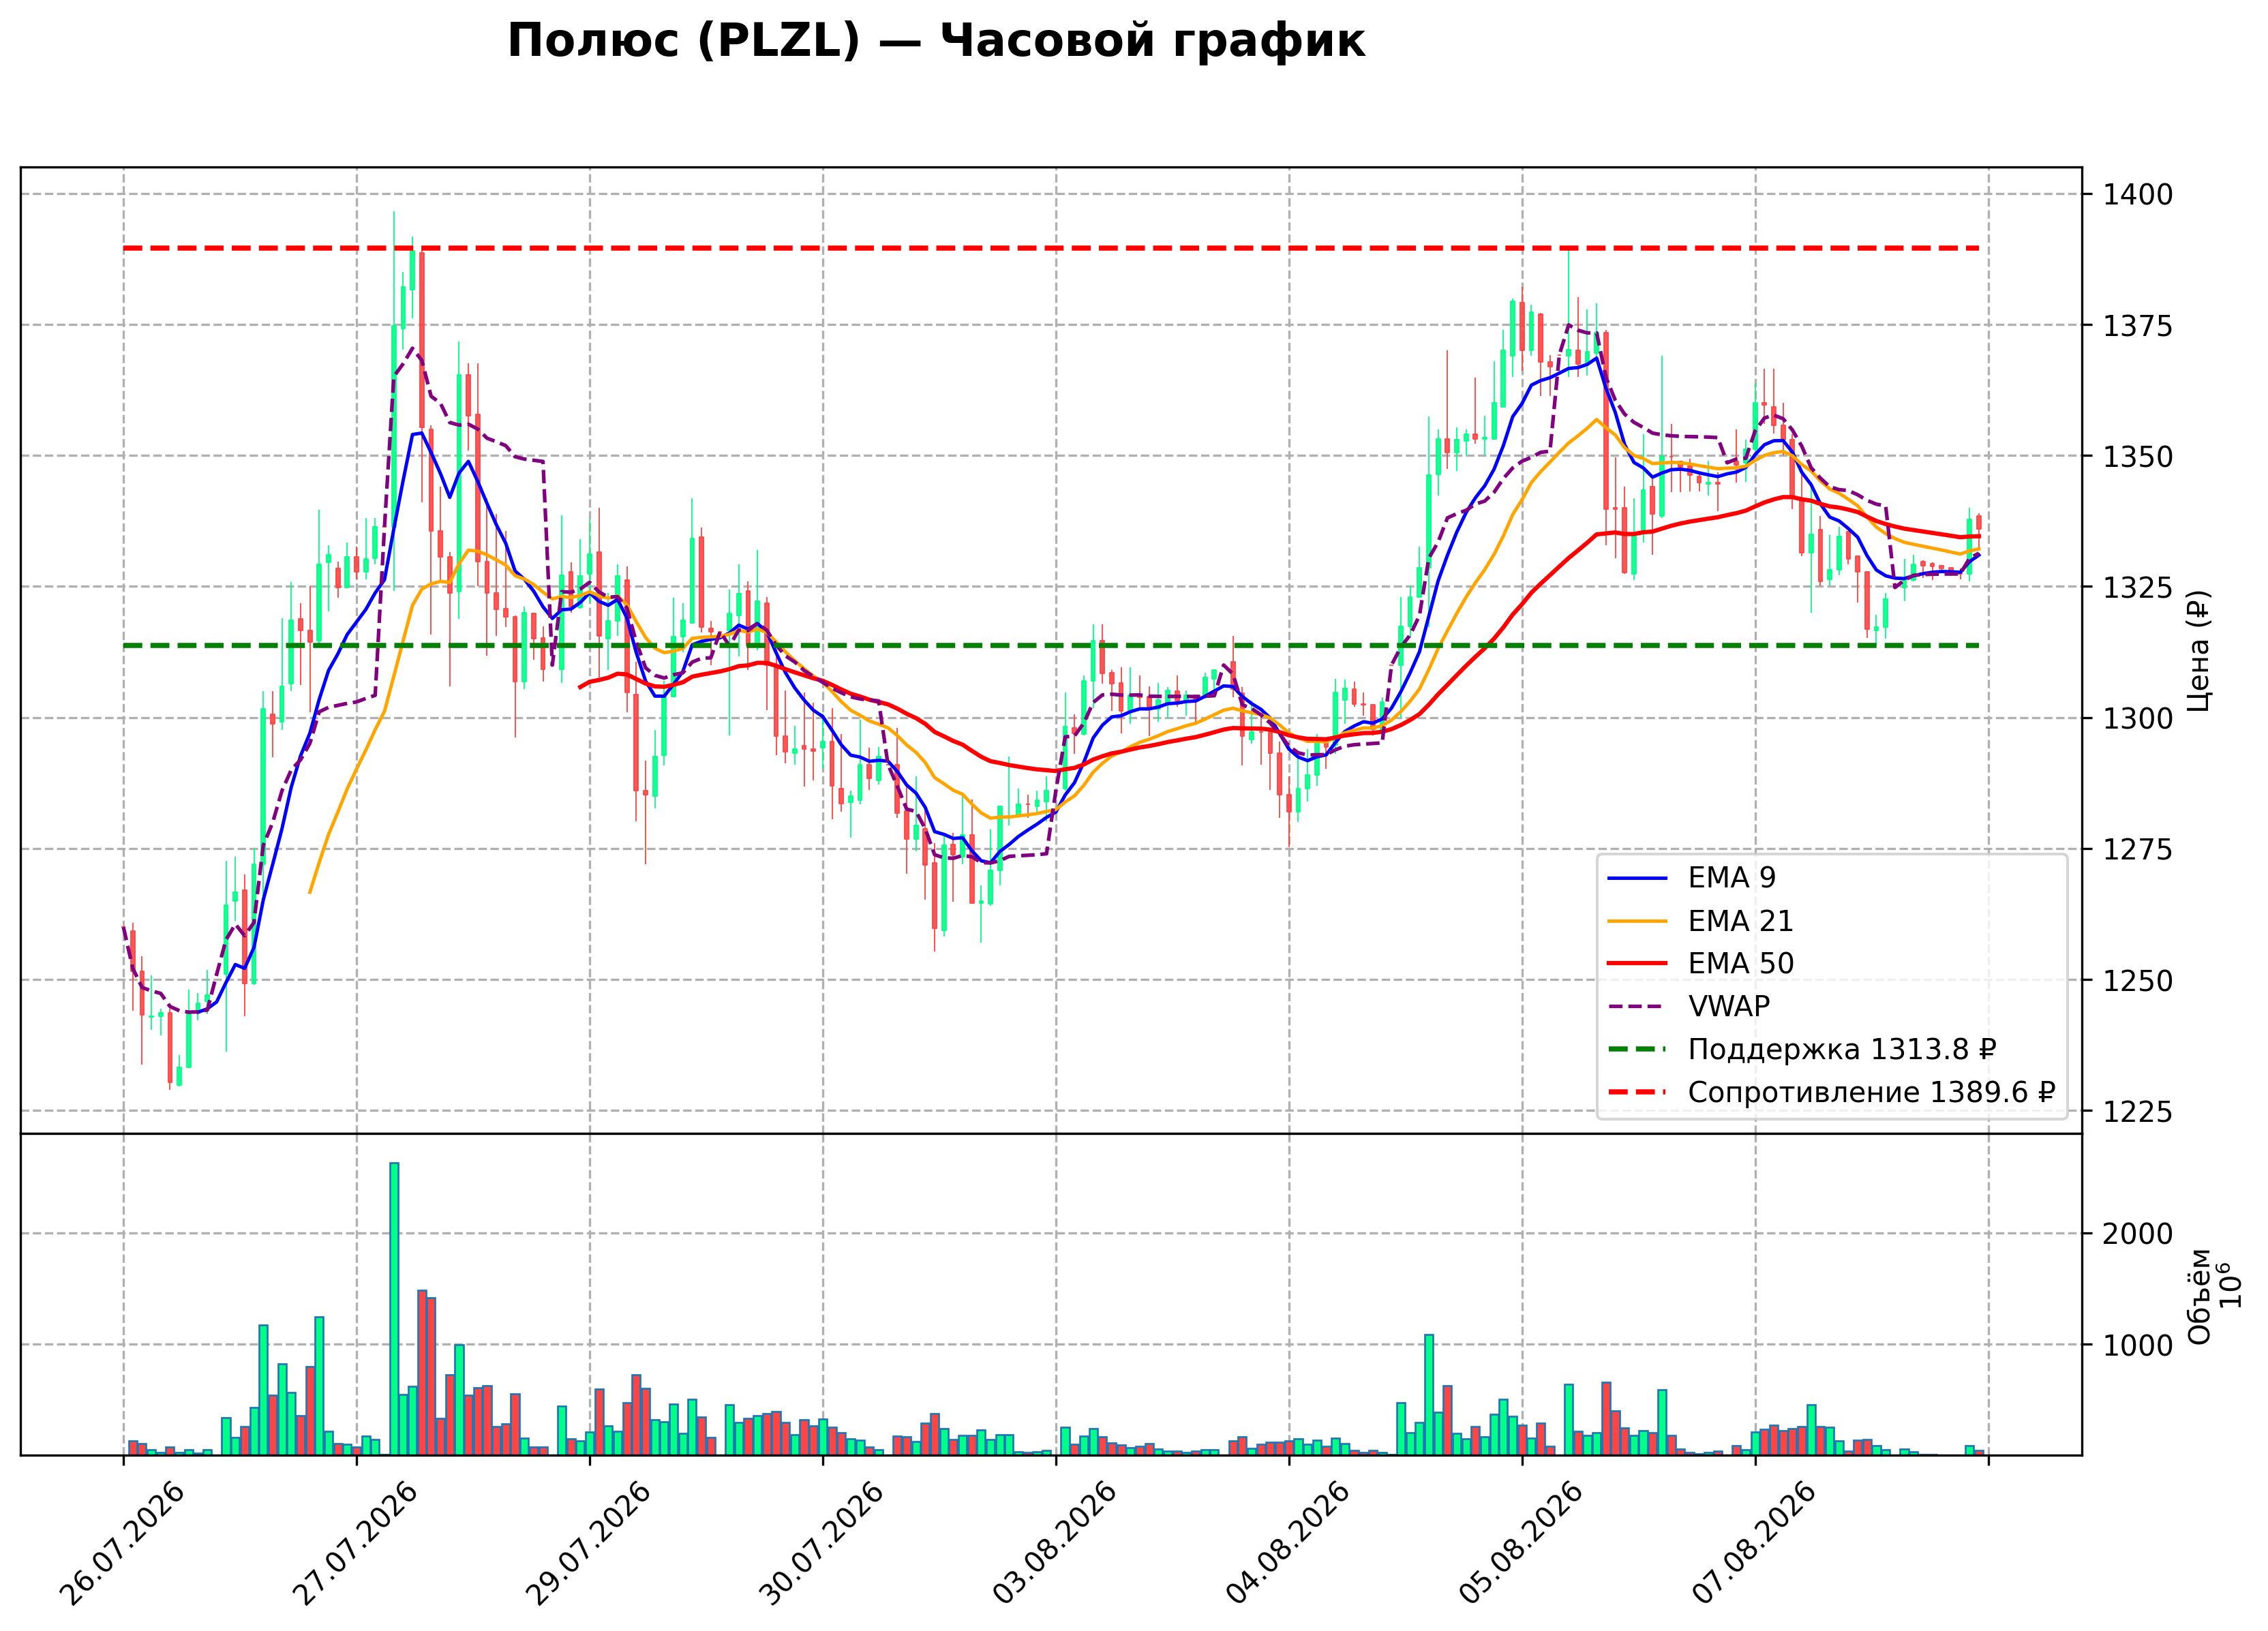Click the chart title "Полюс (PLZL) — Часовой график"
Image resolution: width=2268 pixels, height=1631 pixels.
(x=936, y=42)
